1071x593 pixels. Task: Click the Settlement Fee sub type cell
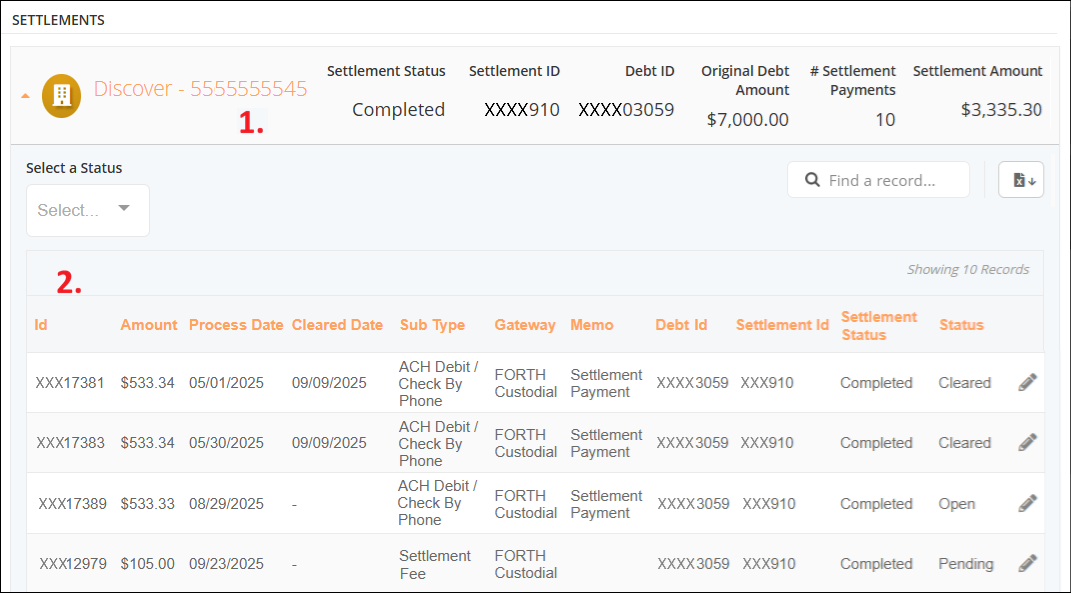(x=435, y=565)
